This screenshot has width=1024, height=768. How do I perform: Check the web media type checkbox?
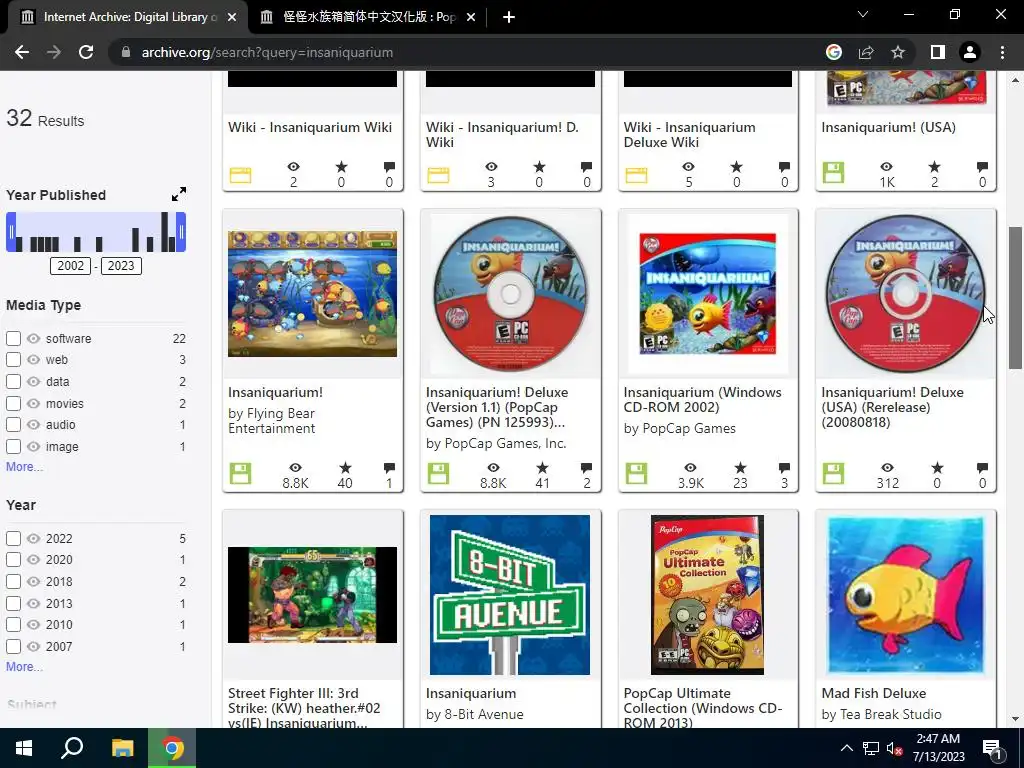[14, 359]
